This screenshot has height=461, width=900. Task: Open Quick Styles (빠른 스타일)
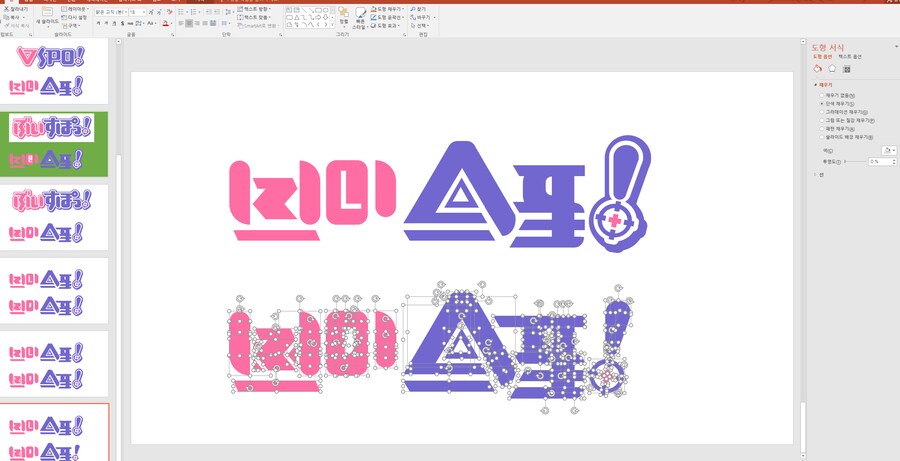click(x=360, y=18)
